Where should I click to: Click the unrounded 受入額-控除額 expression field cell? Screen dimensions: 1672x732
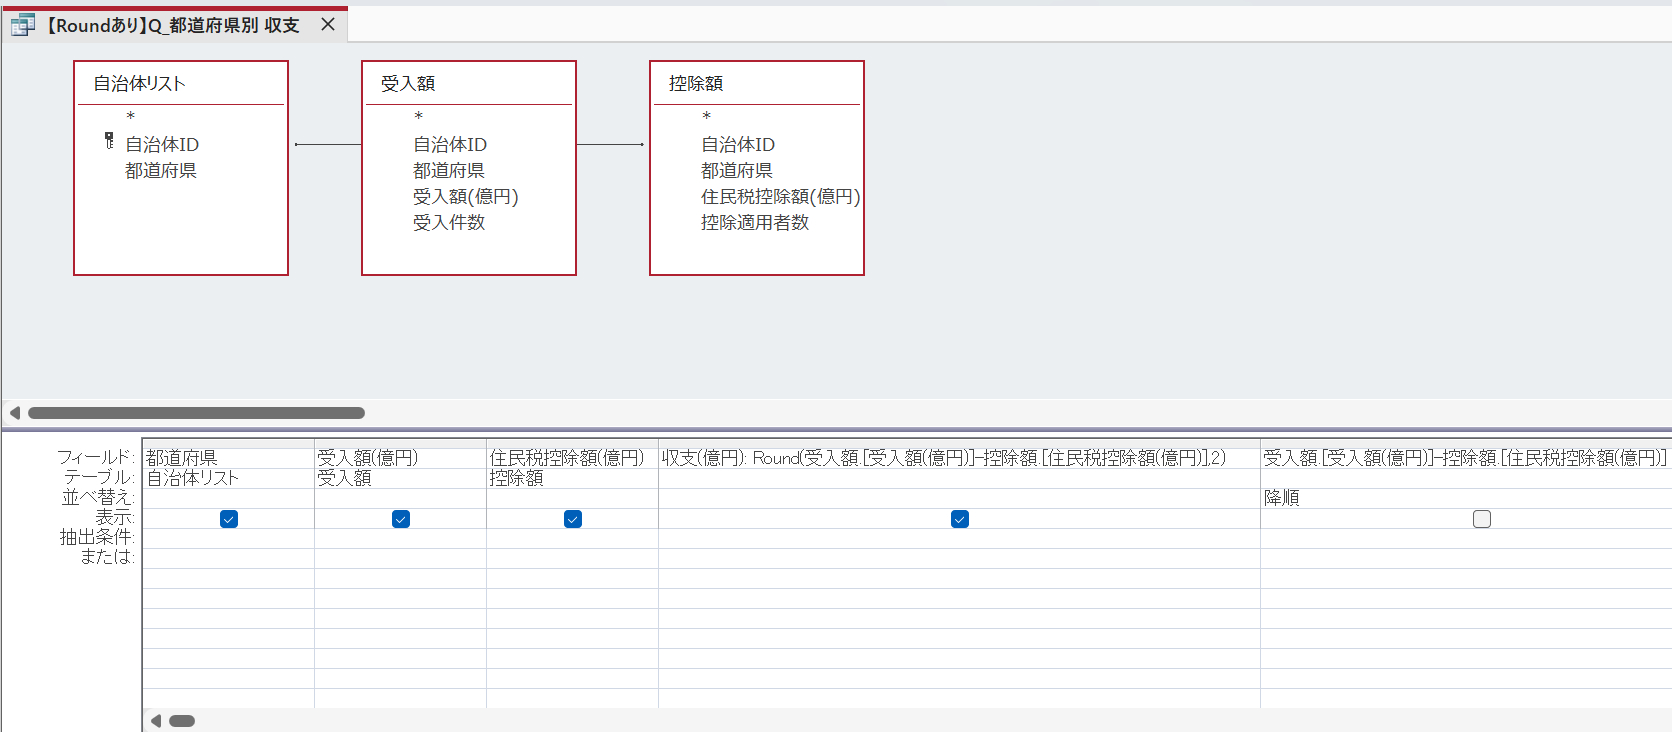[1466, 458]
